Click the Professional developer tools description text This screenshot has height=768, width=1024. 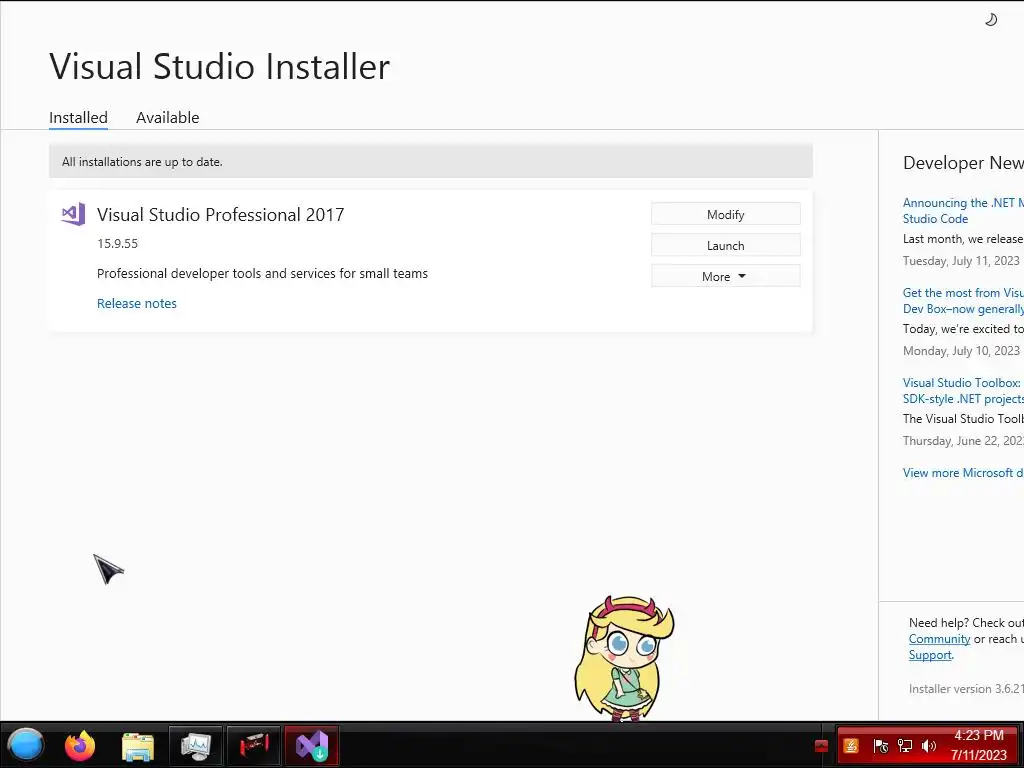pyautogui.click(x=263, y=274)
